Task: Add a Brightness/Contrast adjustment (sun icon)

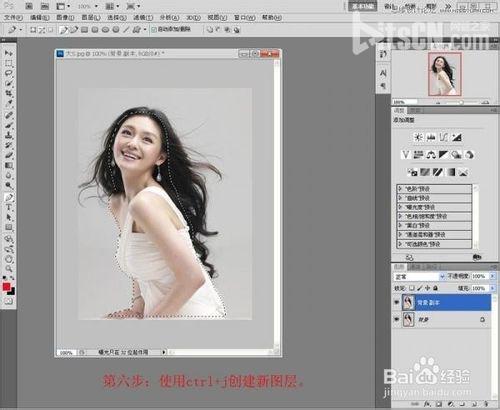Action: (418, 137)
